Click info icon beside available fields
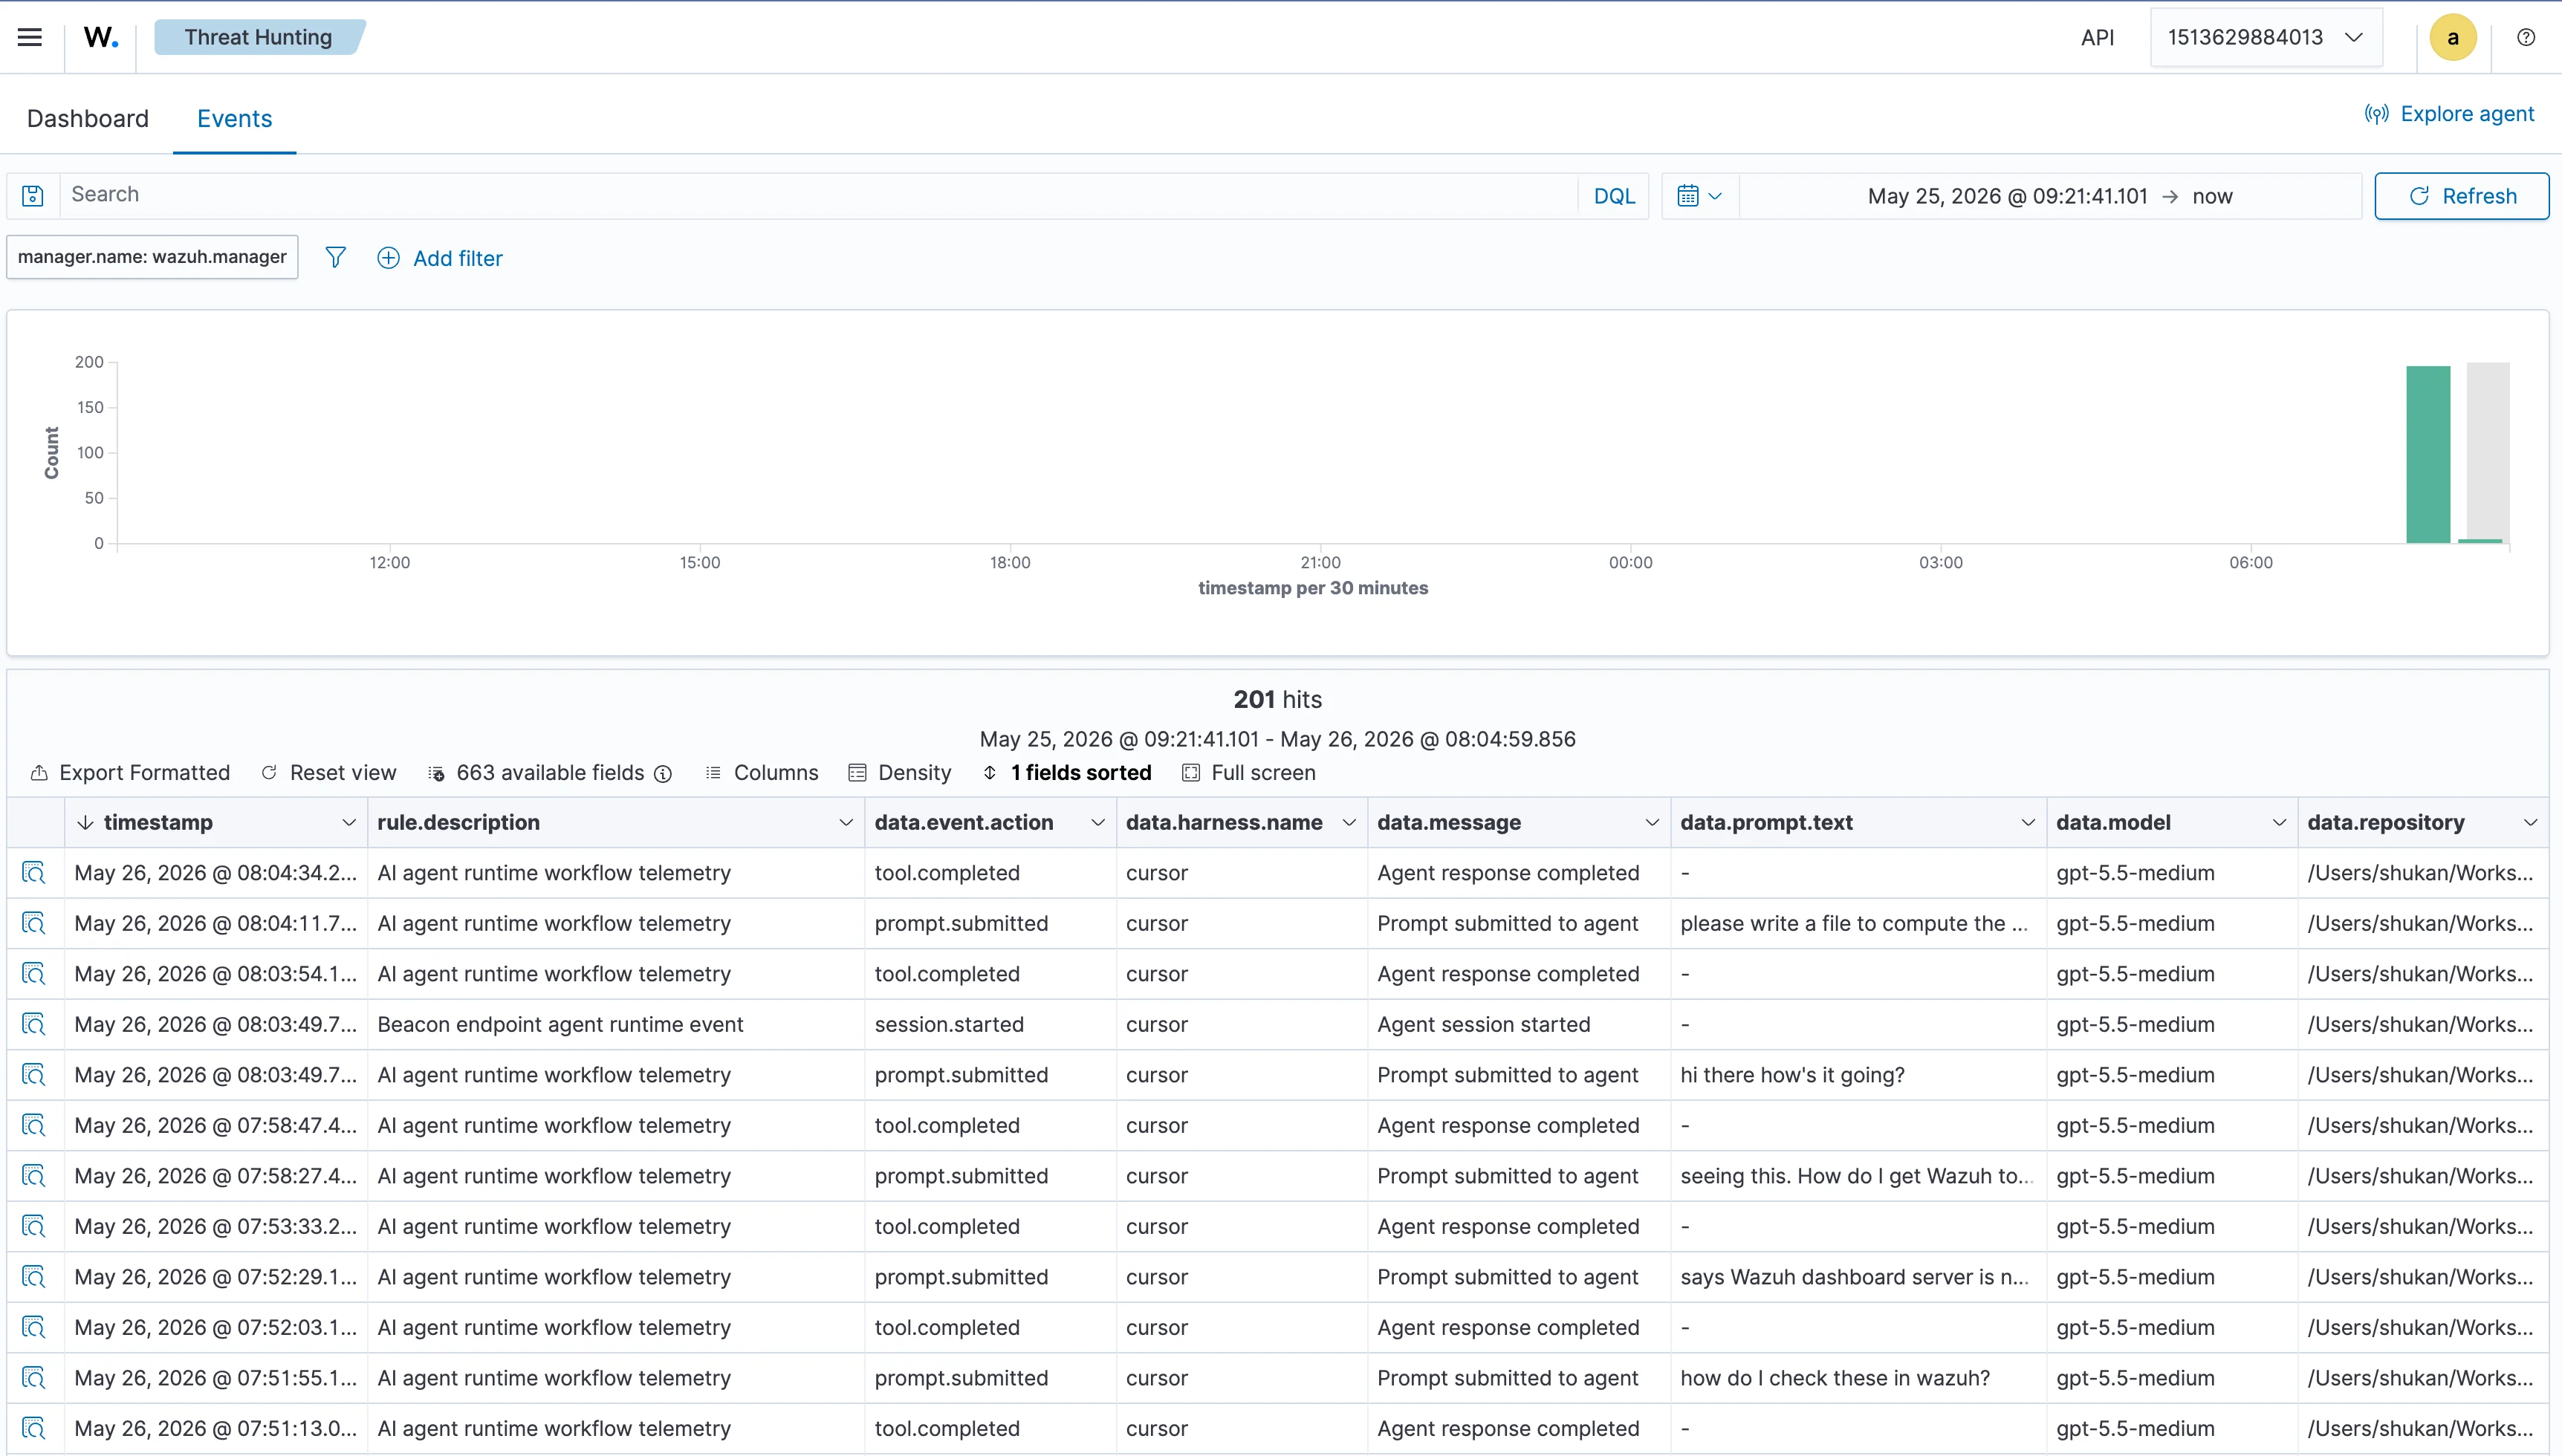This screenshot has height=1456, width=2562. [663, 774]
